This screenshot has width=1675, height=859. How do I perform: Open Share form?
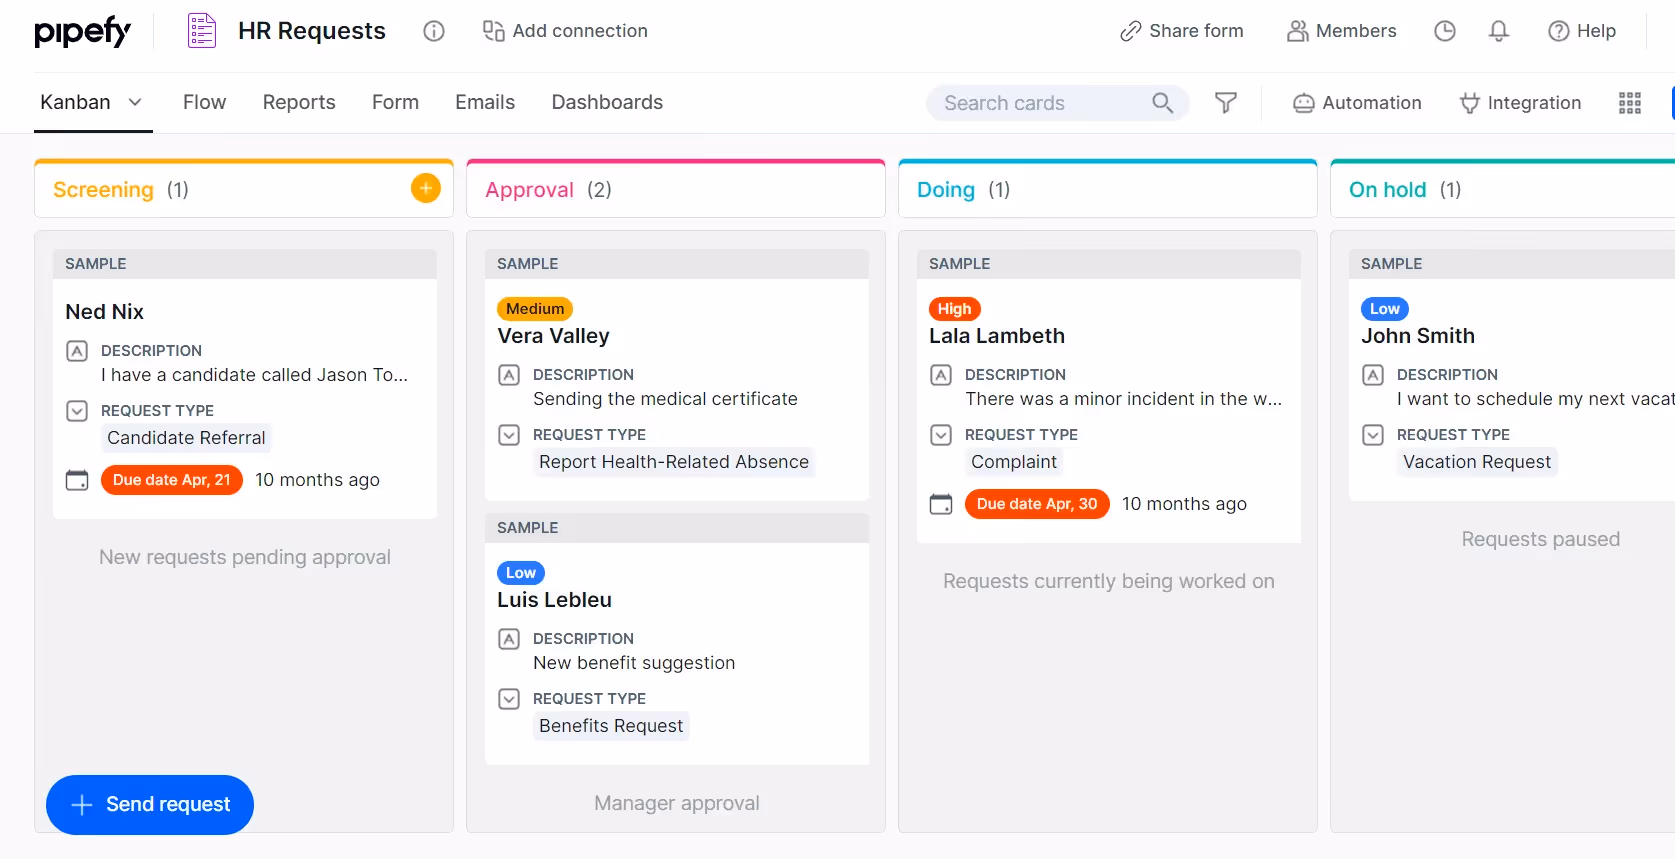pos(1181,31)
